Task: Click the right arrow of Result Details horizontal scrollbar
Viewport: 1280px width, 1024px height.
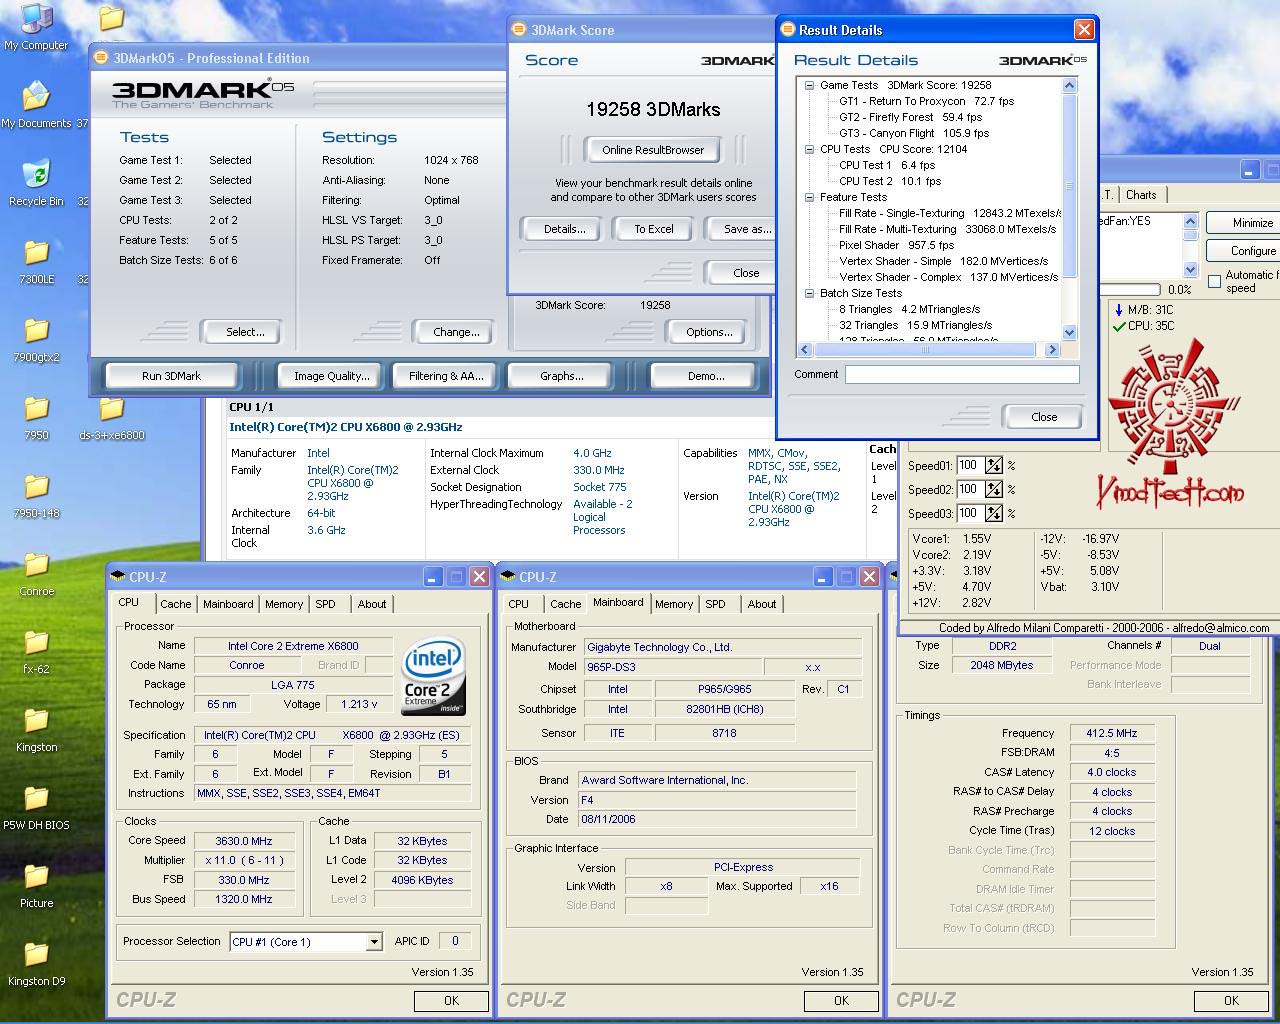Action: (1051, 350)
